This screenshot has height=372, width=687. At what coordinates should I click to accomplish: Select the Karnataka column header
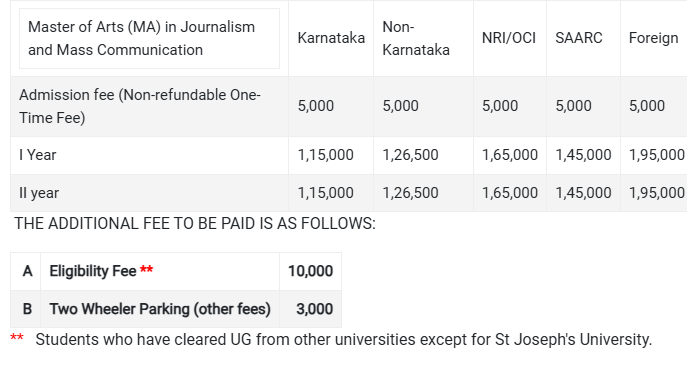pos(331,38)
